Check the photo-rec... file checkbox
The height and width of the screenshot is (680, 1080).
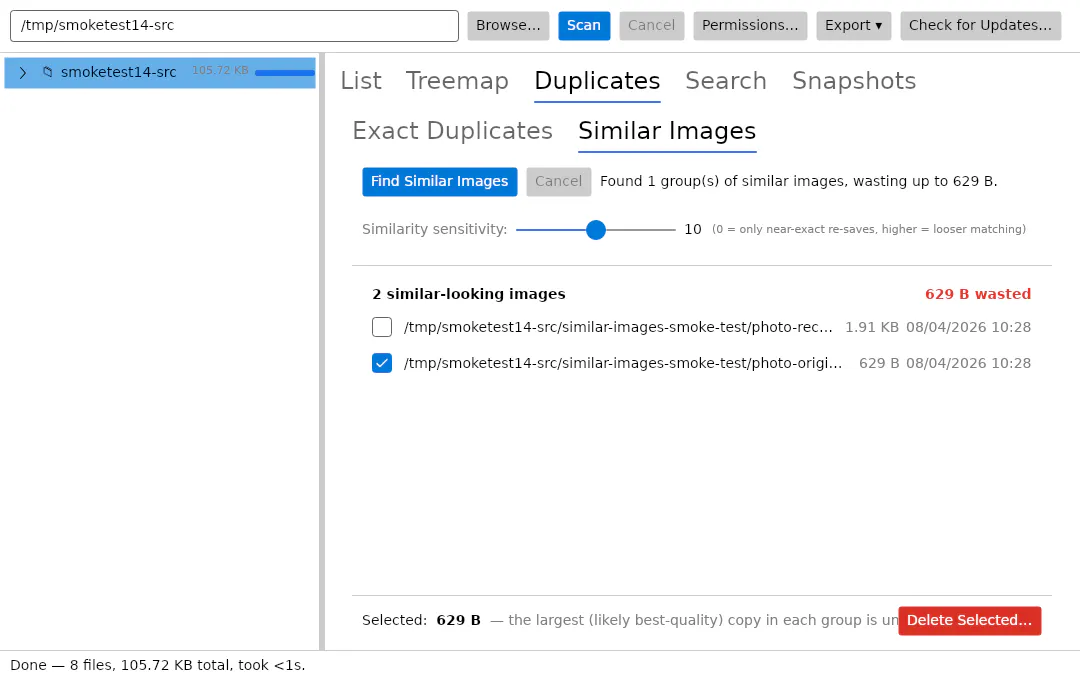click(382, 327)
